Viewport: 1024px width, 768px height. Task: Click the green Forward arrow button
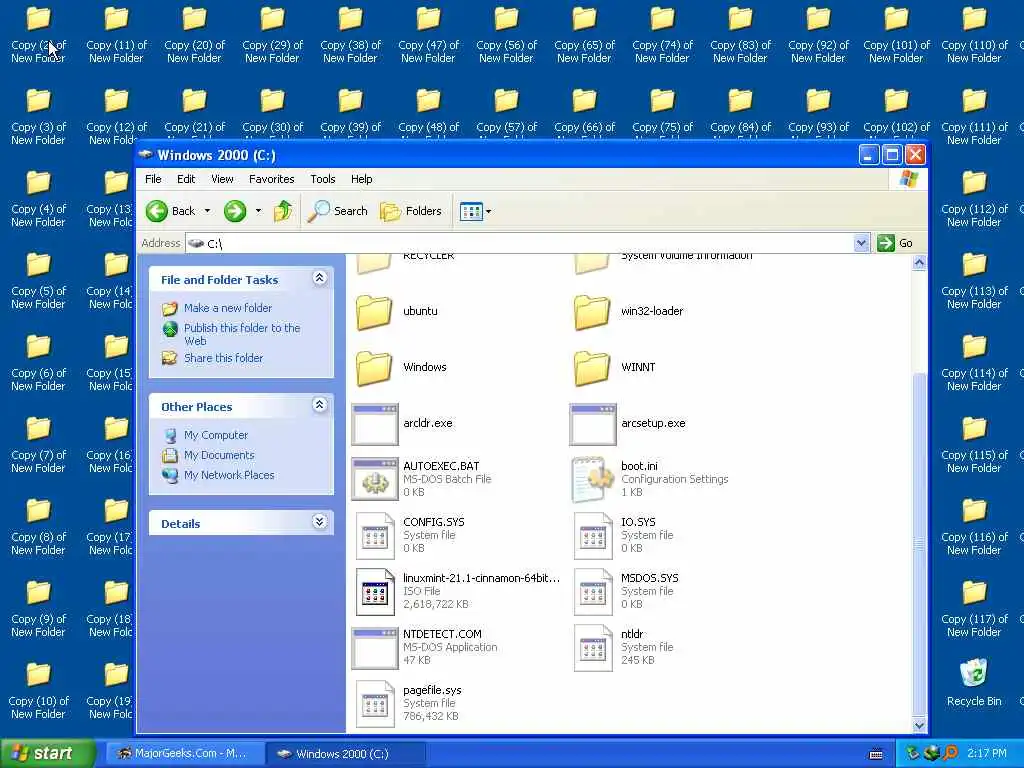tap(235, 211)
